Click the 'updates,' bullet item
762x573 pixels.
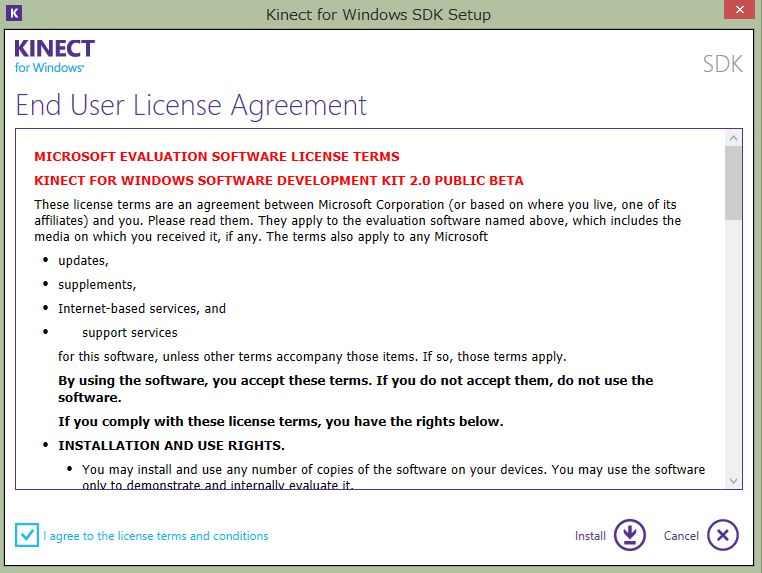click(83, 260)
